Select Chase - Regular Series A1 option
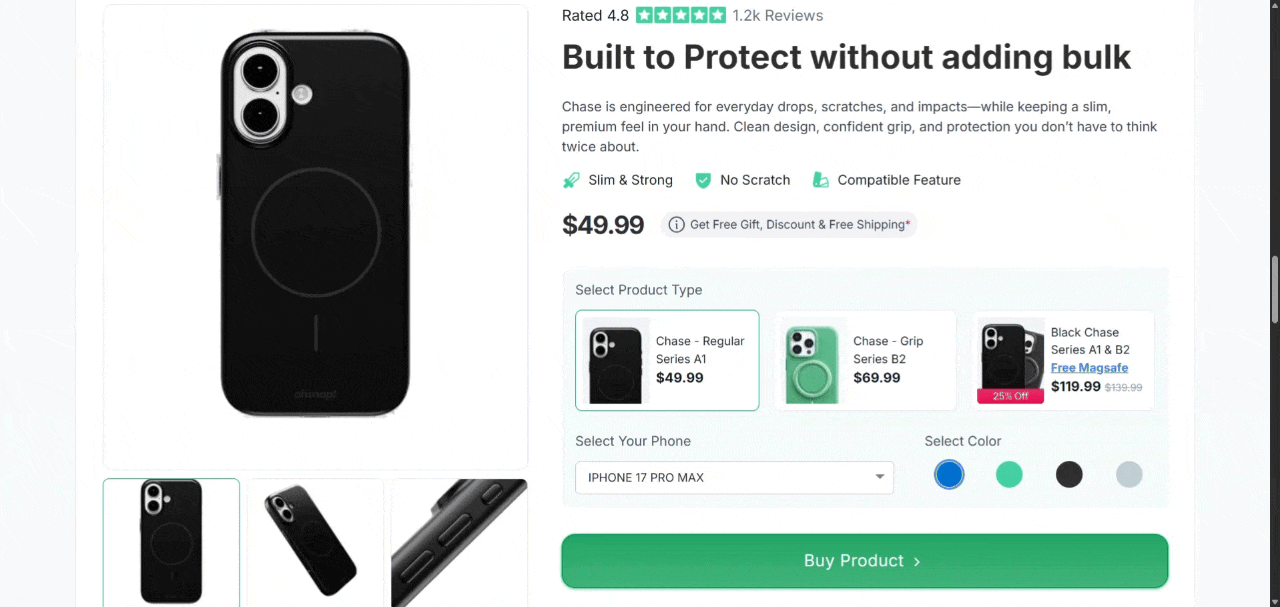This screenshot has width=1280, height=607. click(x=667, y=360)
